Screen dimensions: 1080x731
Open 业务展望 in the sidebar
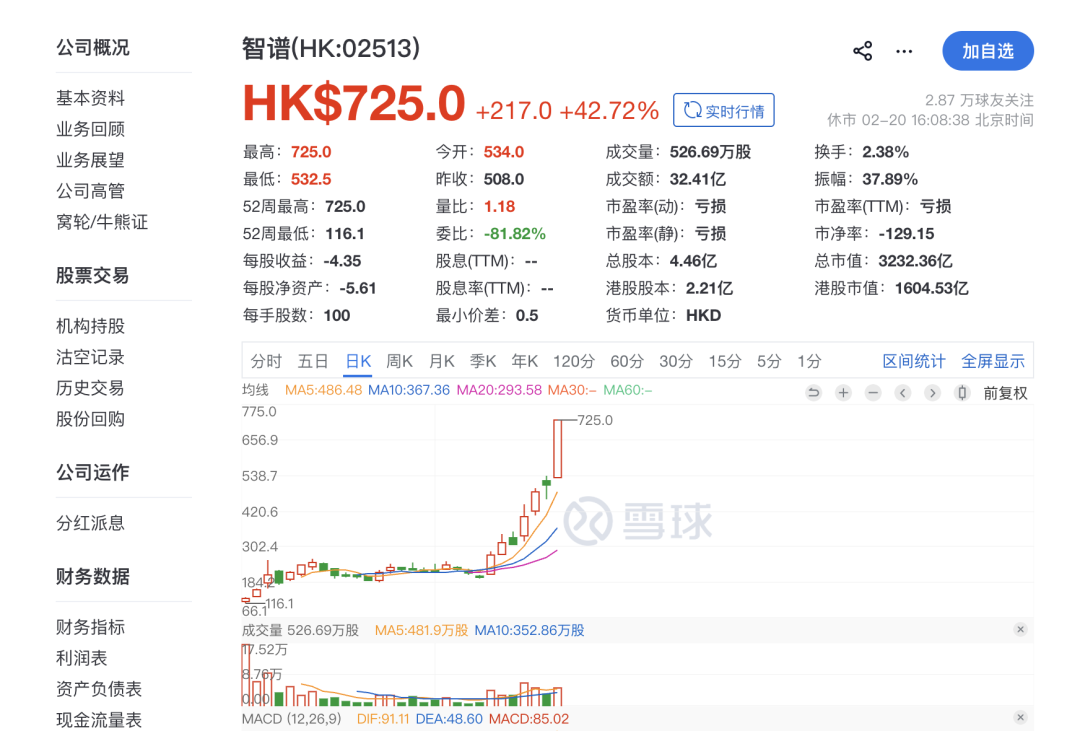click(x=90, y=161)
